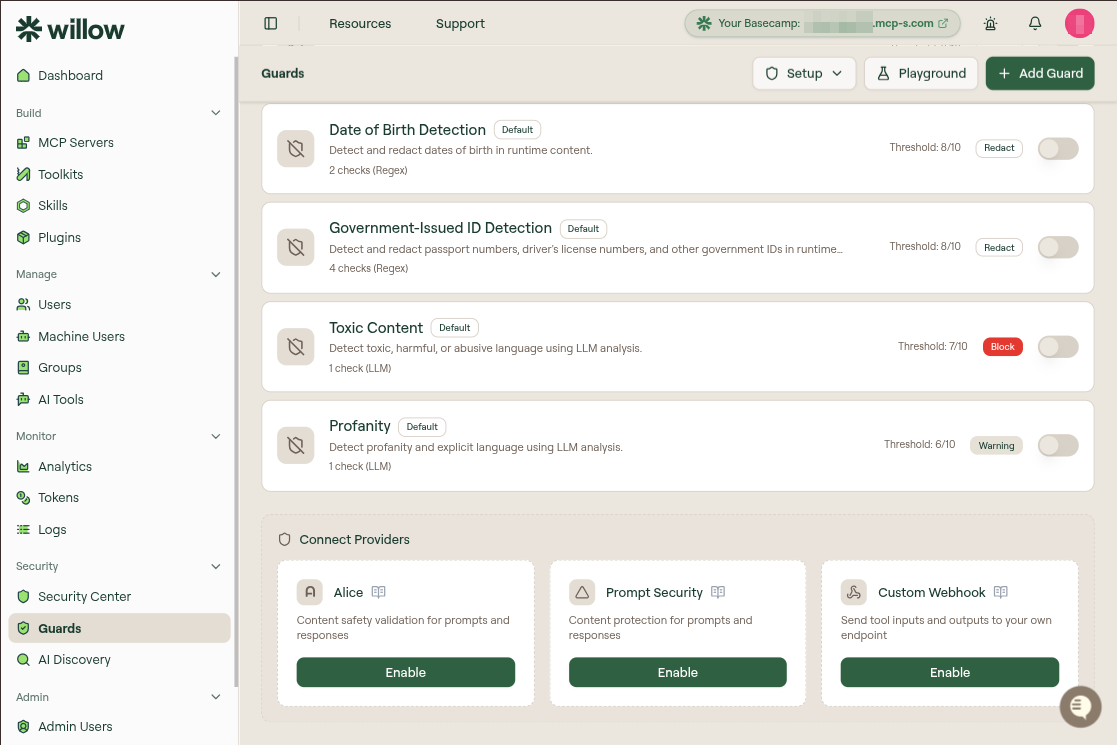This screenshot has width=1117, height=745.
Task: Open the Your Basecamp link
Action: pyautogui.click(x=822, y=24)
